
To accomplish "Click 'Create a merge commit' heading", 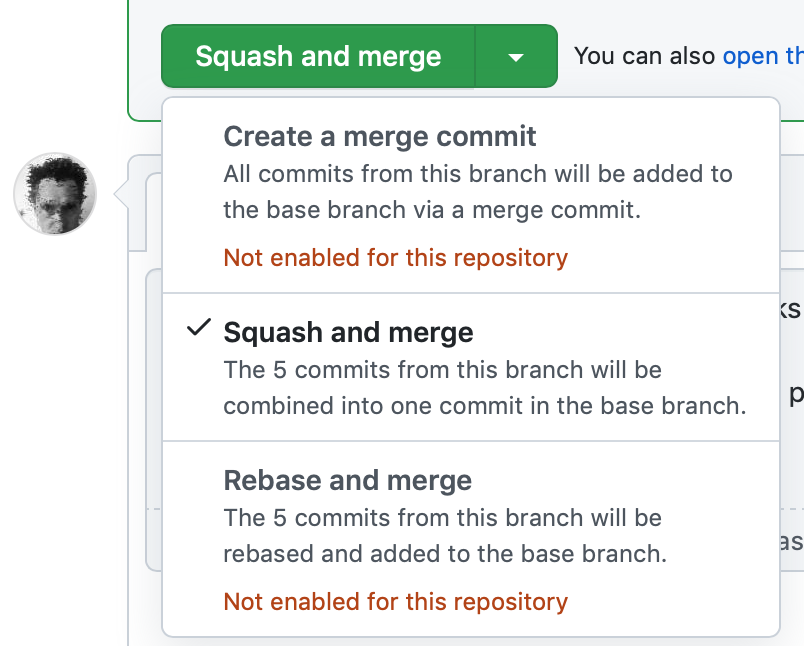I will click(x=380, y=136).
